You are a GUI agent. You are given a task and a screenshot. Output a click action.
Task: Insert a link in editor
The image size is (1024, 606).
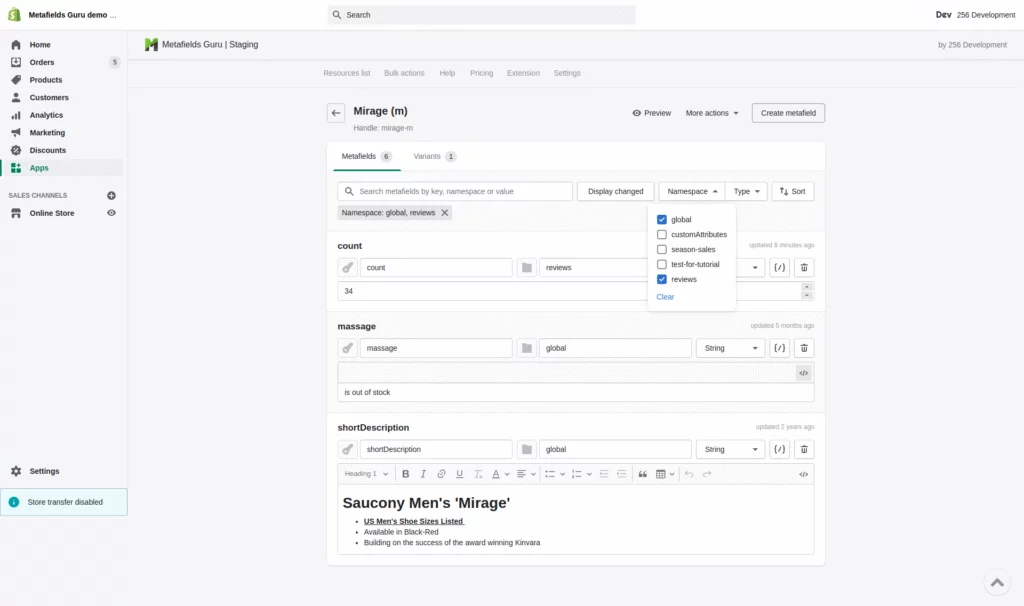tap(441, 474)
